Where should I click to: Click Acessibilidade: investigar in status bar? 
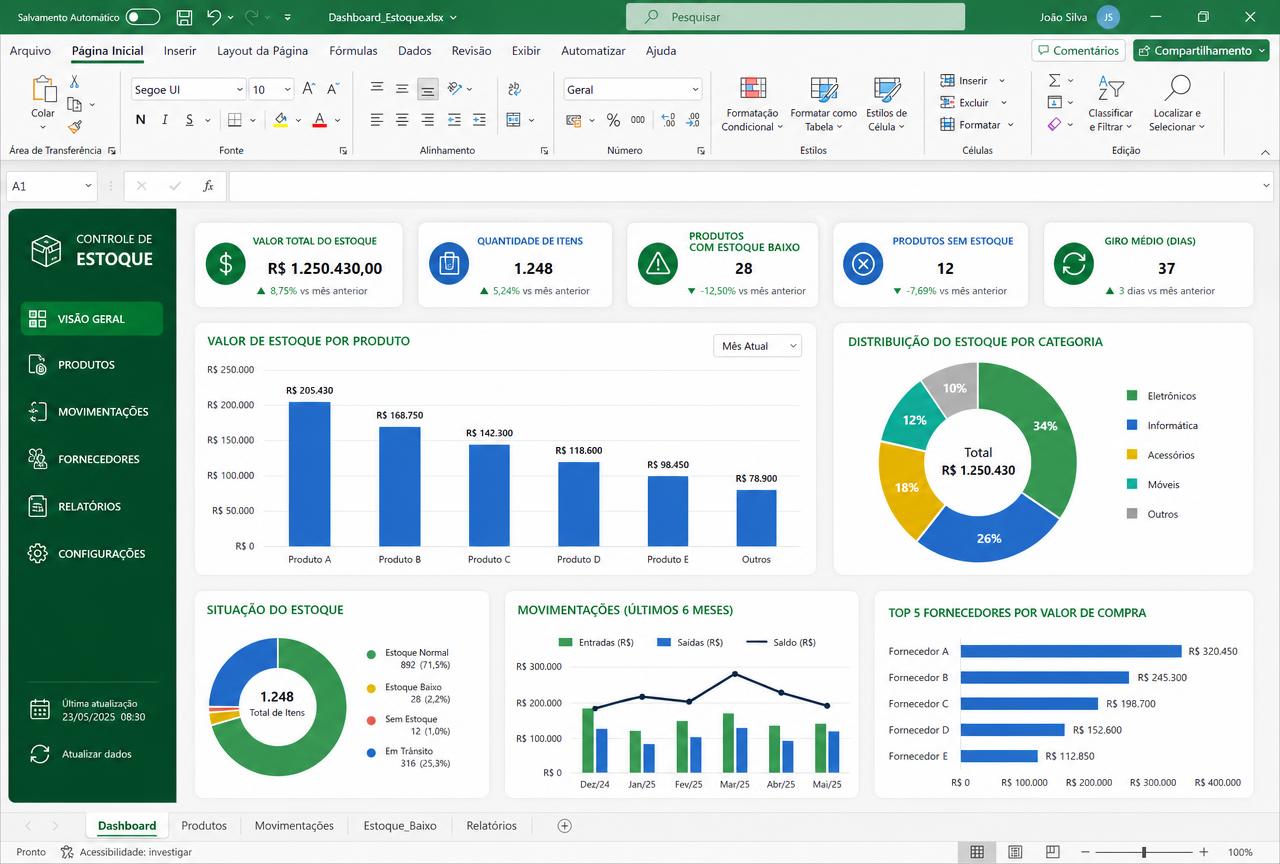tap(126, 852)
